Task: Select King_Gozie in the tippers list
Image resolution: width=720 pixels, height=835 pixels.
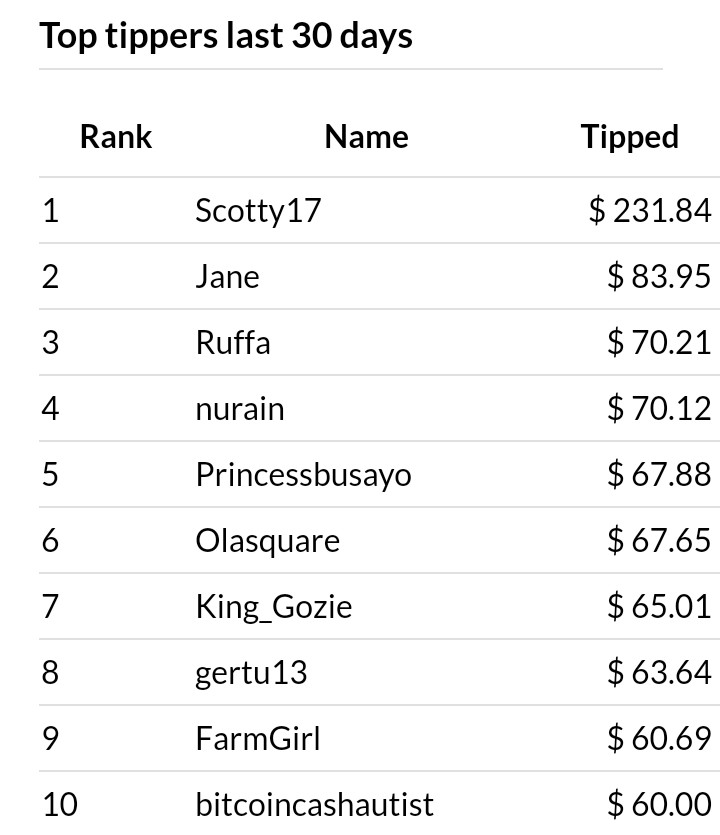Action: click(x=274, y=607)
